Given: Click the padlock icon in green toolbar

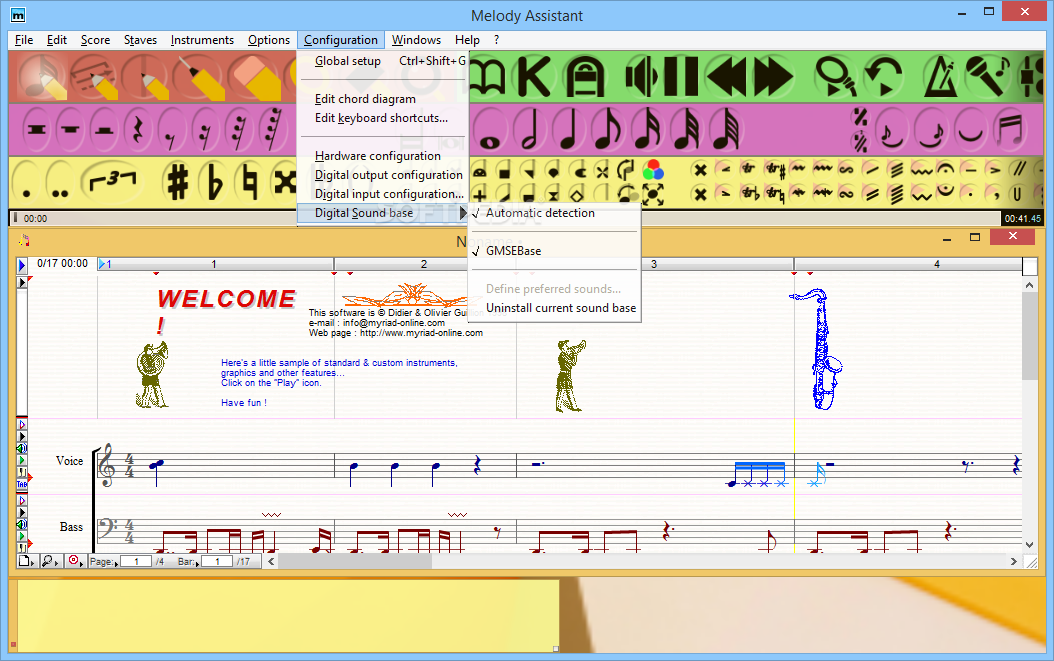Looking at the screenshot, I should (x=585, y=77).
